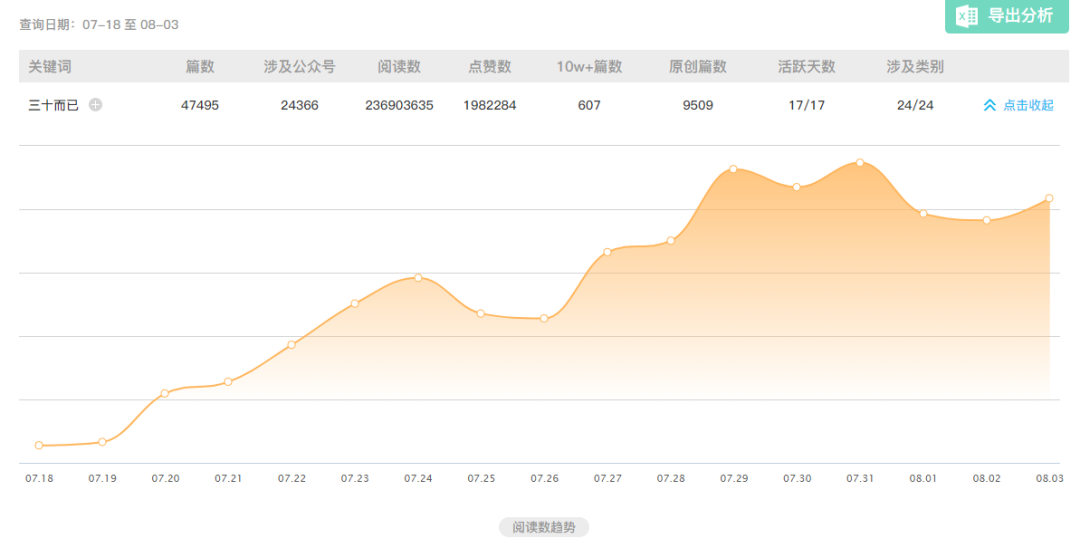Click the 阅读数趋势 pill button

point(543,527)
